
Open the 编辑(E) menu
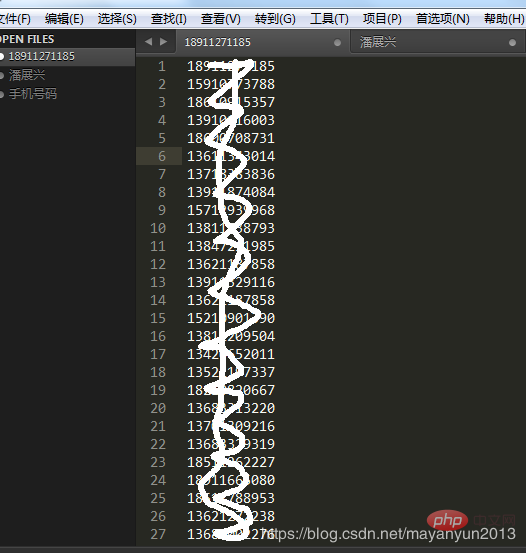[64, 19]
